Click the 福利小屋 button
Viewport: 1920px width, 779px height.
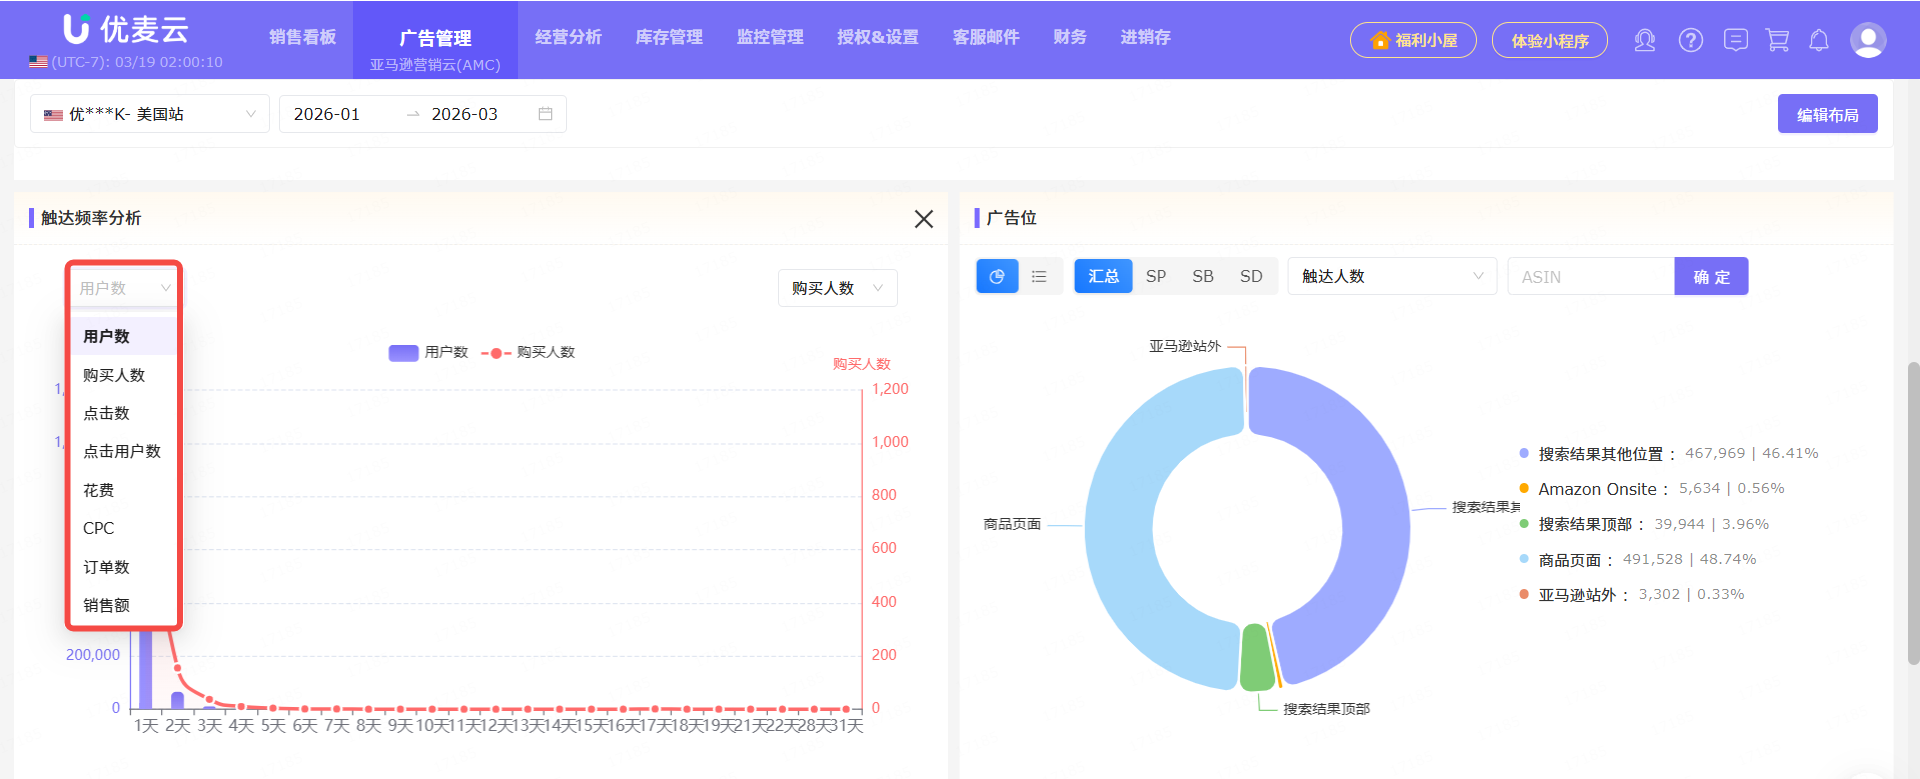[x=1413, y=40]
